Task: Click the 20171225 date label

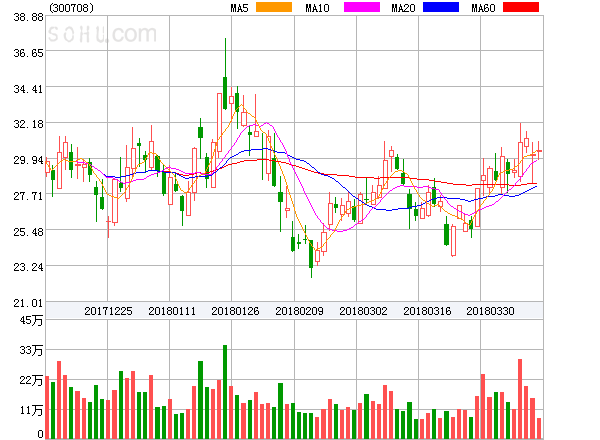Action: 108,311
